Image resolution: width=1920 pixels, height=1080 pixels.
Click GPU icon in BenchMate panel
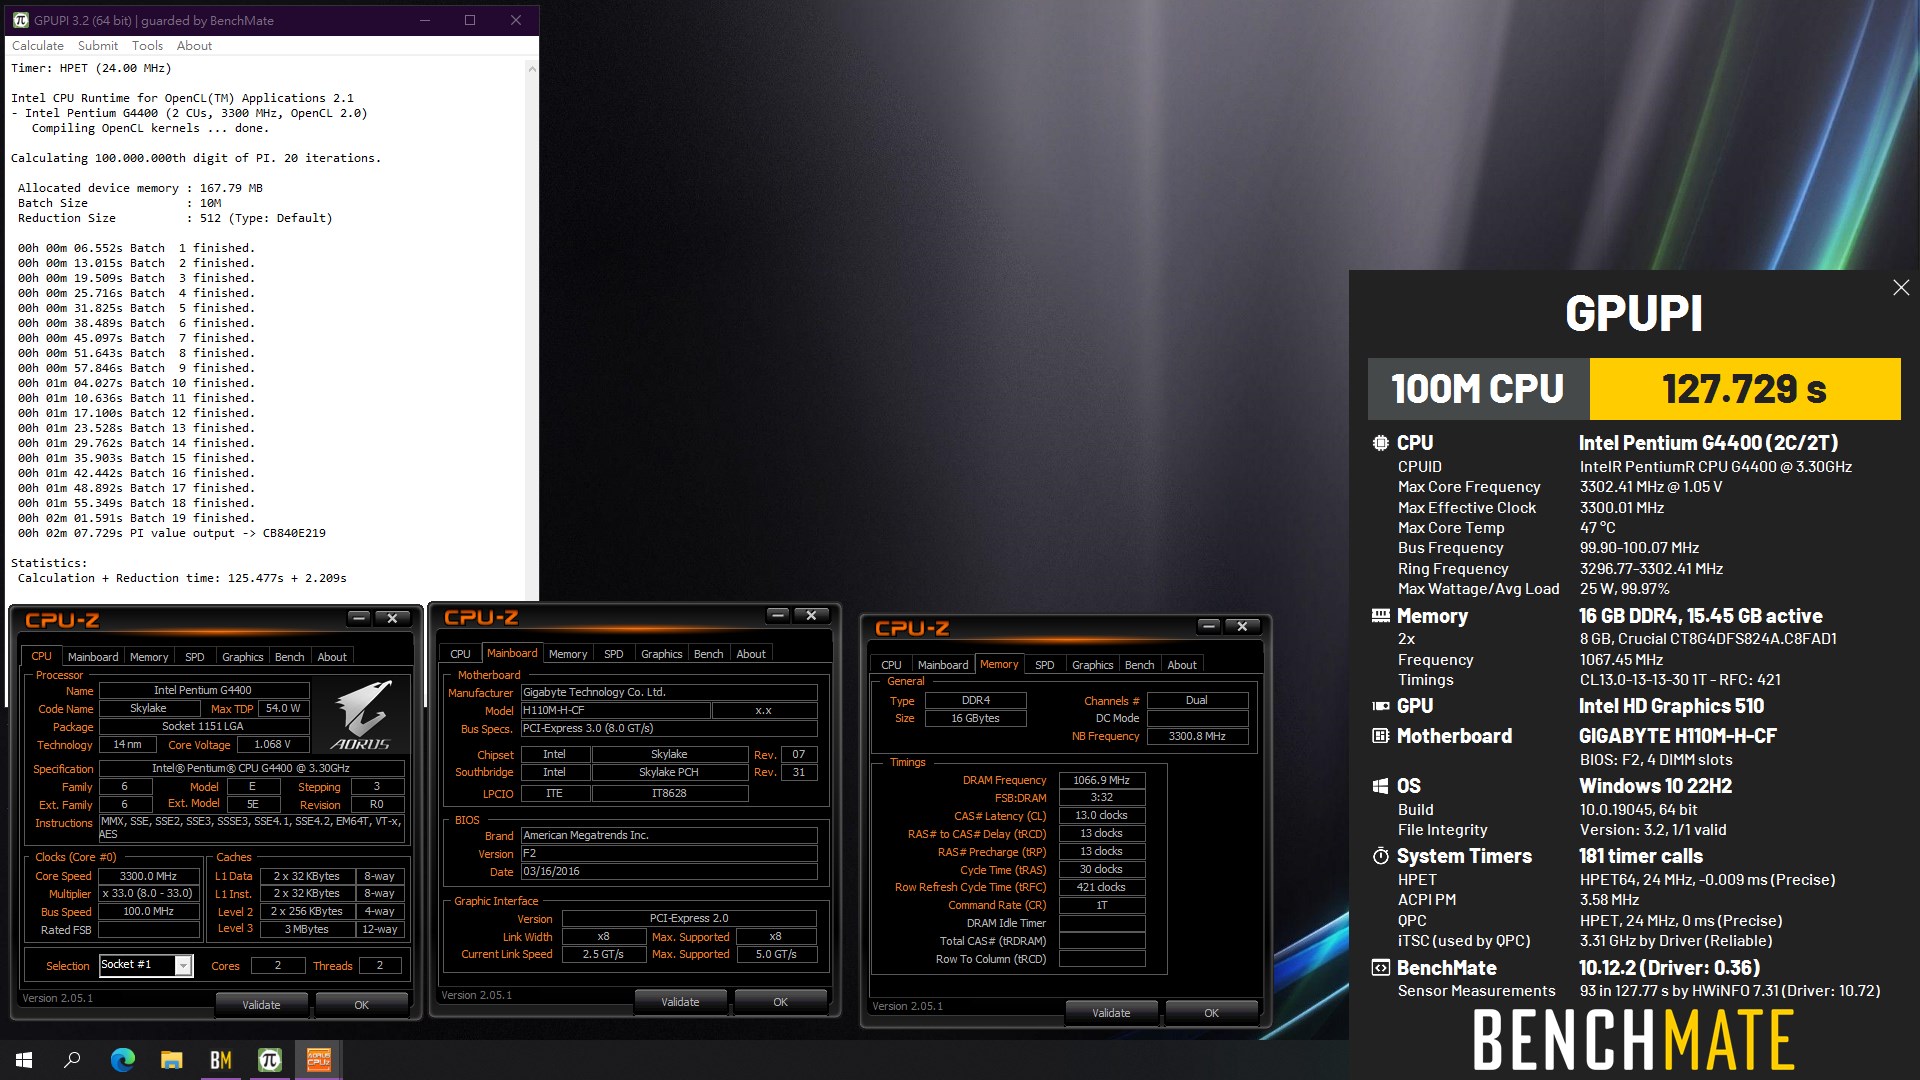[1381, 706]
